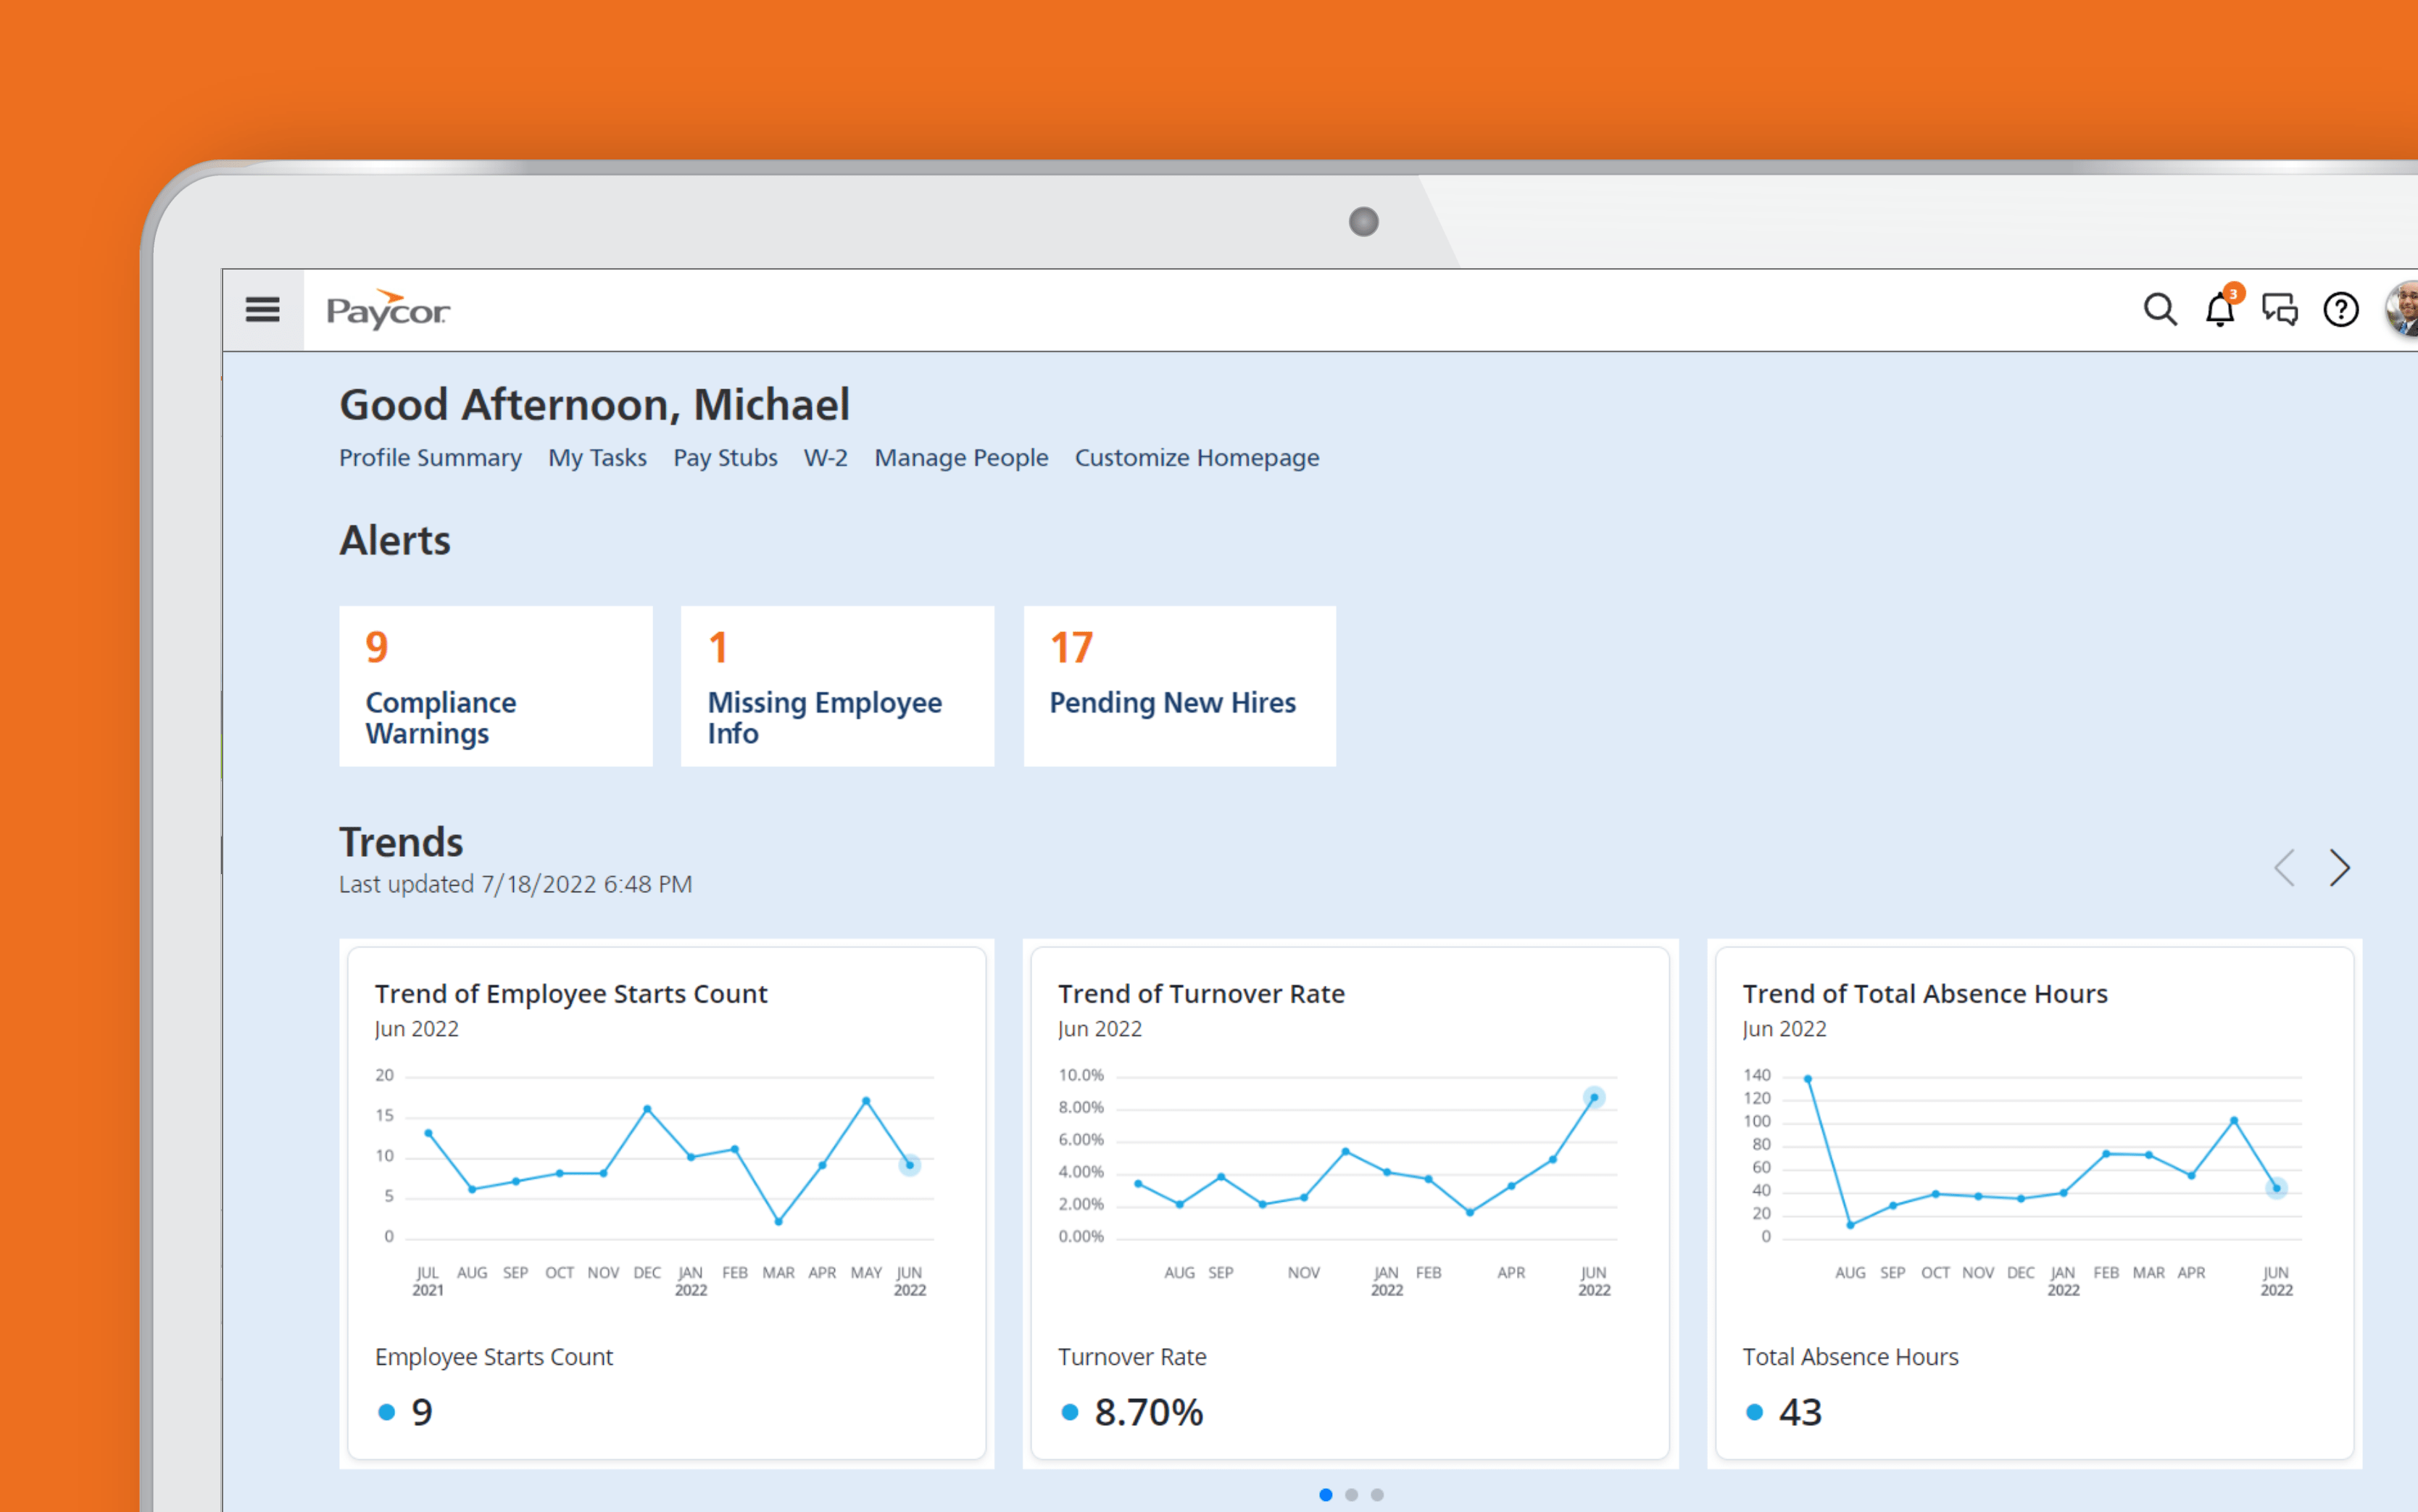
Task: Show previous trends with left chevron
Action: [2284, 868]
